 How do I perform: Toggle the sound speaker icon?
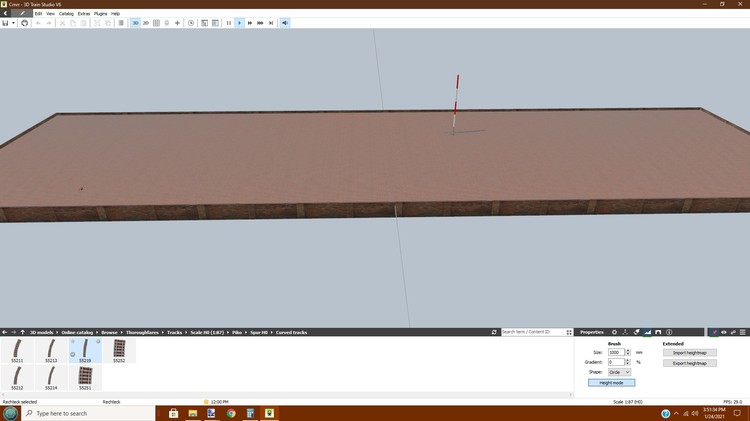(x=285, y=22)
